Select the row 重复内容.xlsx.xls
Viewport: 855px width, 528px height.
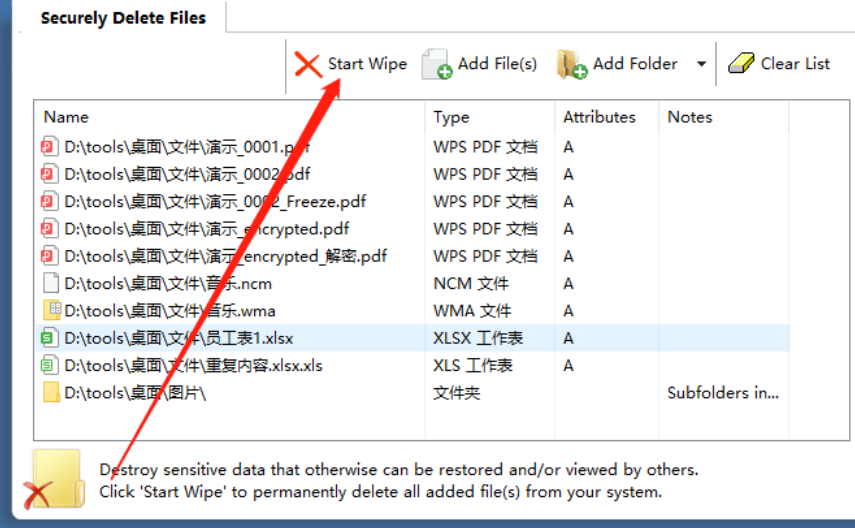click(x=412, y=365)
